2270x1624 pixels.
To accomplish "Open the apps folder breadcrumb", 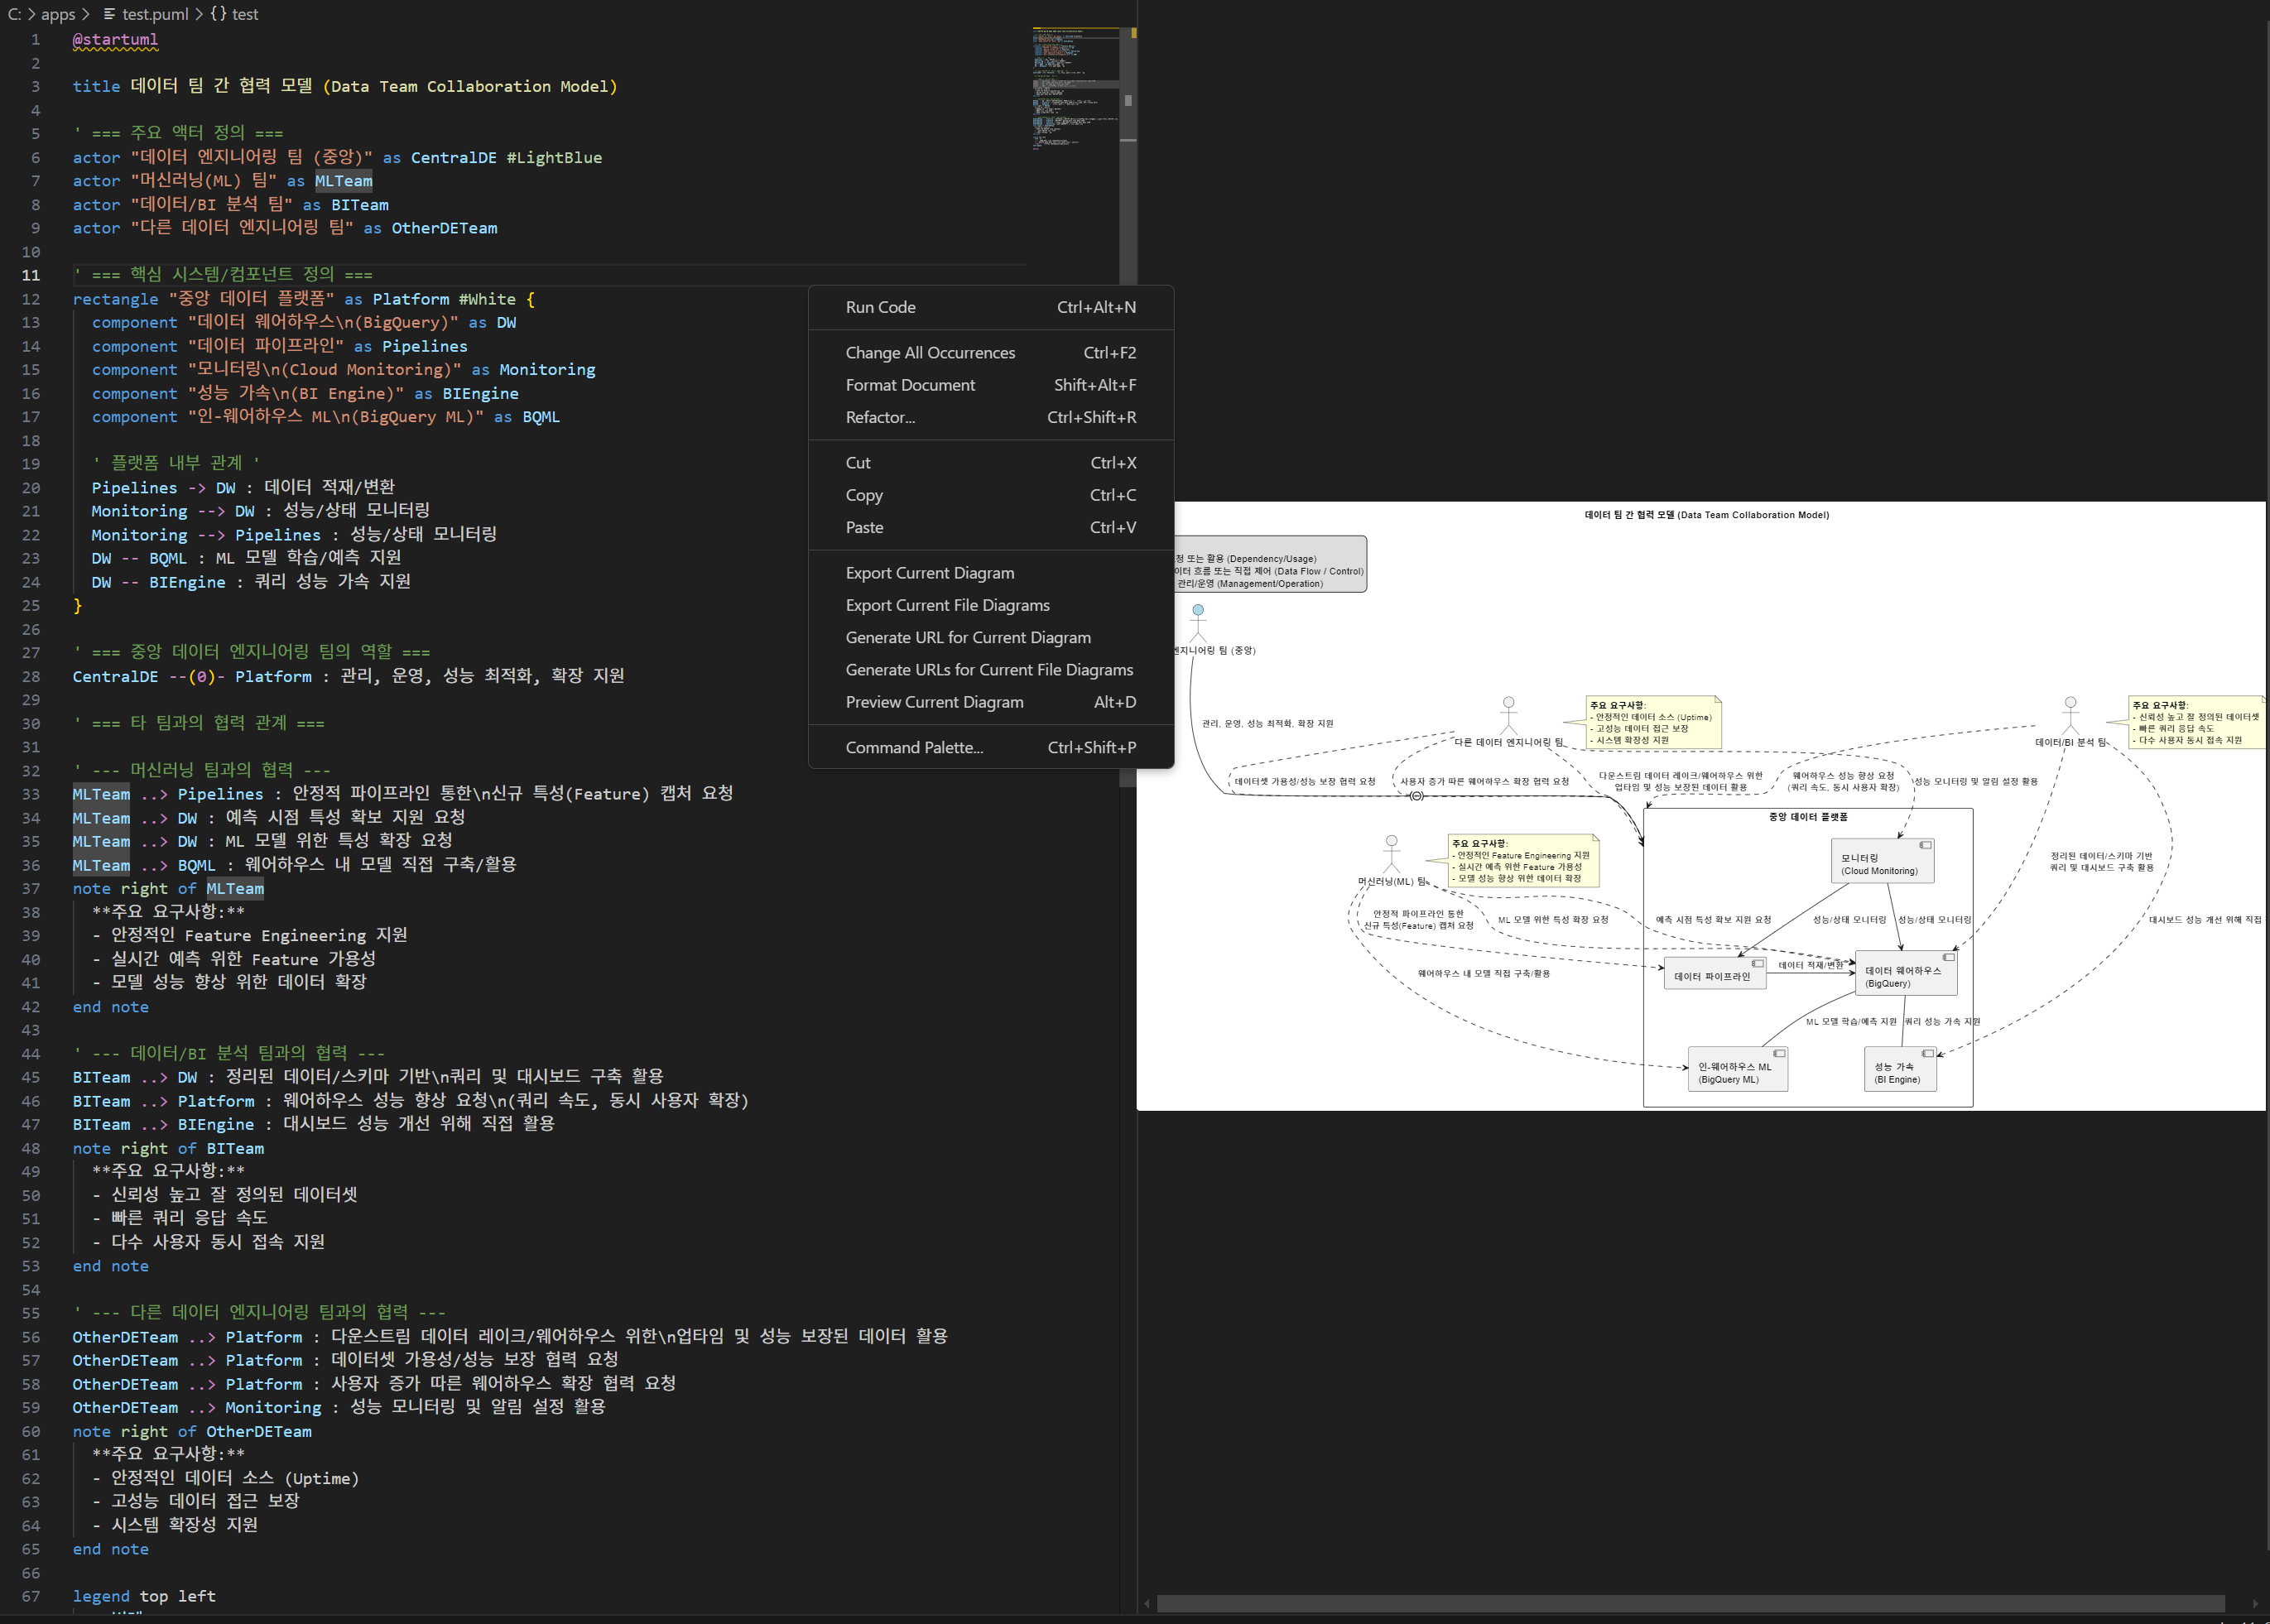I will coord(58,14).
